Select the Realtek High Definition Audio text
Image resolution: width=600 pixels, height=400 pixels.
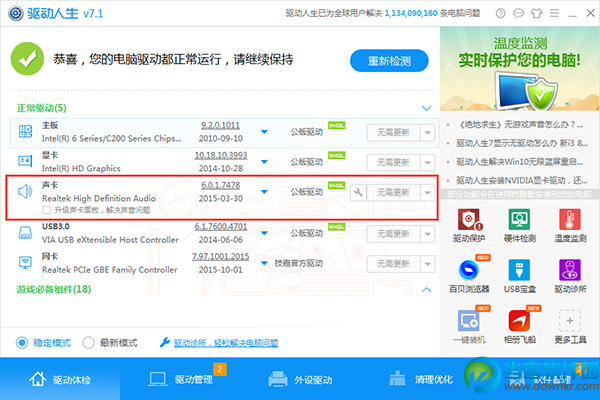pyautogui.click(x=99, y=198)
